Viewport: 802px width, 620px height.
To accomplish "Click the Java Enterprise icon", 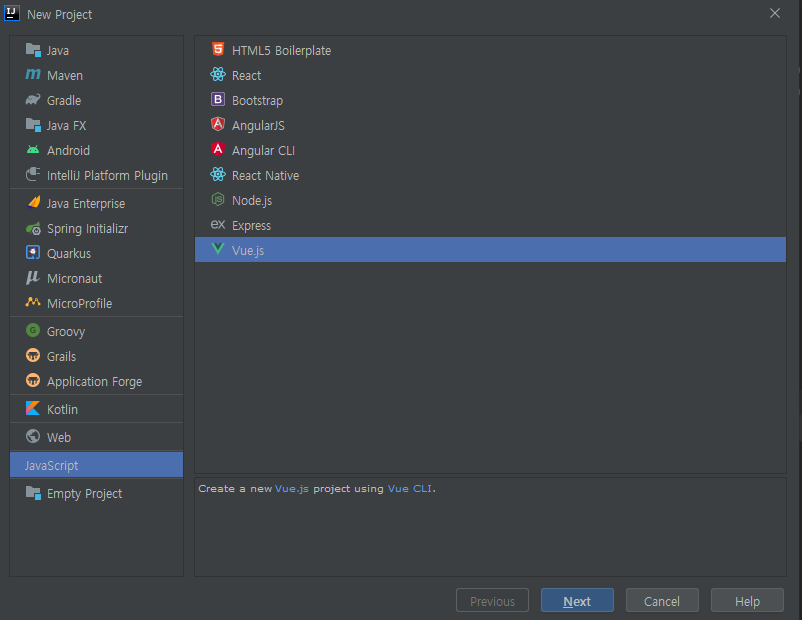I will click(x=33, y=203).
